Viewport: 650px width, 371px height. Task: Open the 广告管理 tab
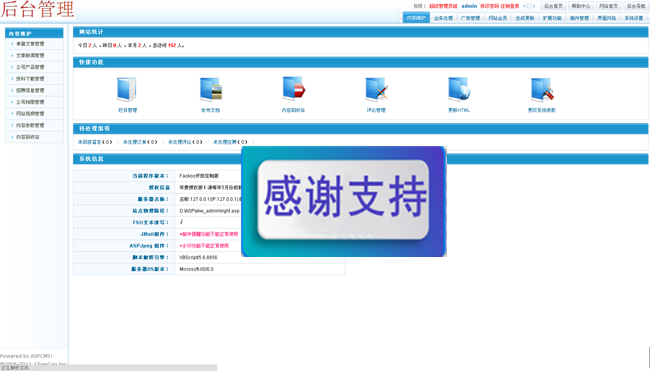click(471, 18)
